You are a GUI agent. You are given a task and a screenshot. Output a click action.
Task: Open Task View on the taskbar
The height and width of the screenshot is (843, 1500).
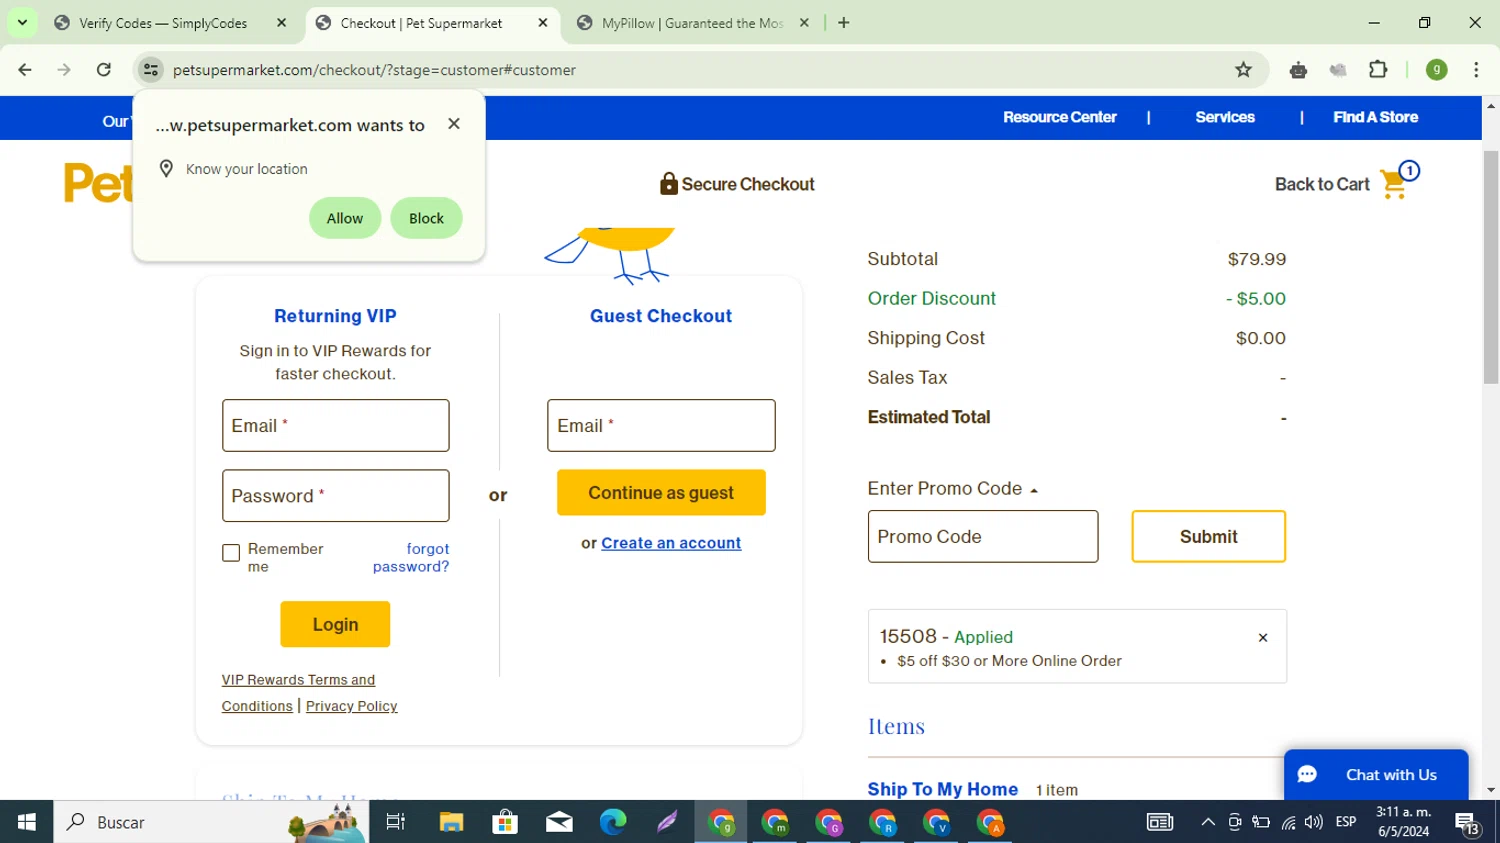point(396,822)
